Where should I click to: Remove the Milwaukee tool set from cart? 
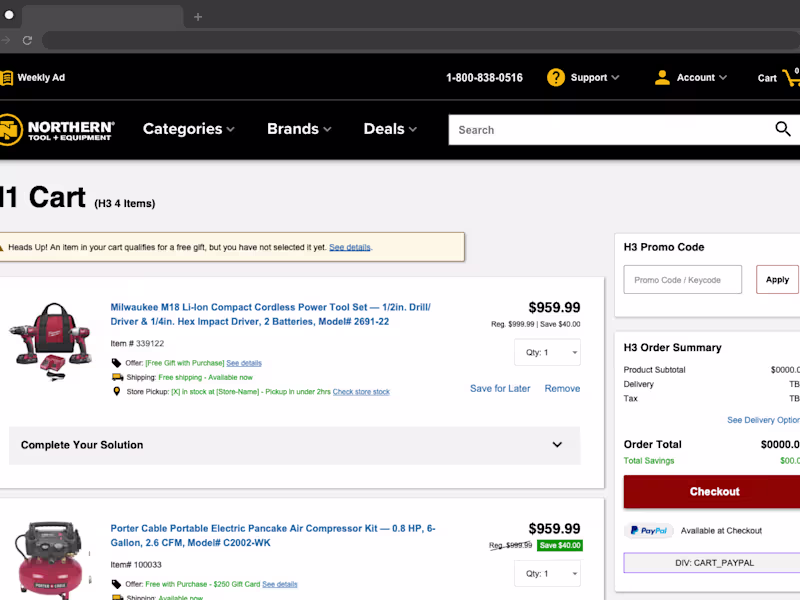click(562, 389)
